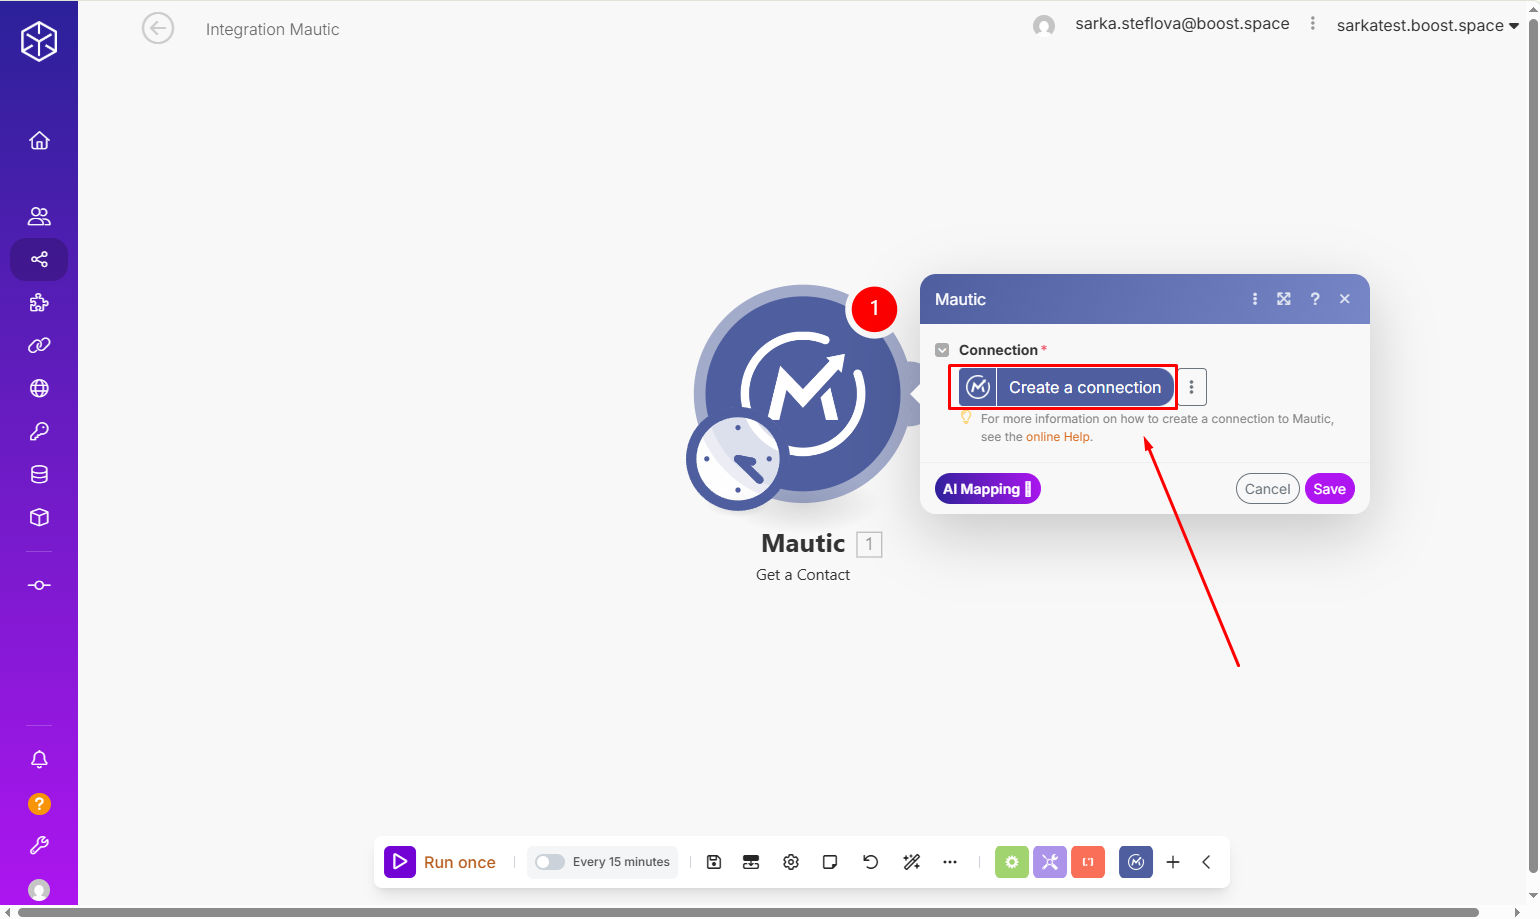
Task: Open the three-dot menu beside Create a connection
Action: [x=1191, y=387]
